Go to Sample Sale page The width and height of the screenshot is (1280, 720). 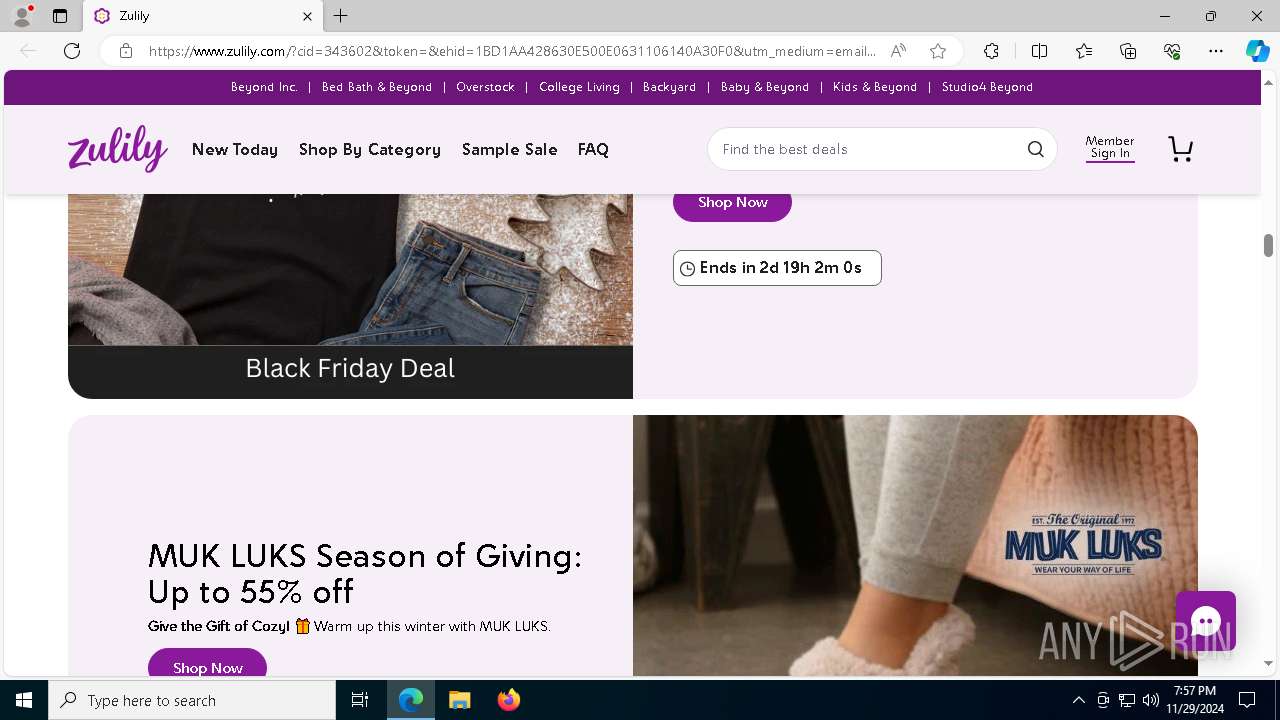tap(510, 149)
